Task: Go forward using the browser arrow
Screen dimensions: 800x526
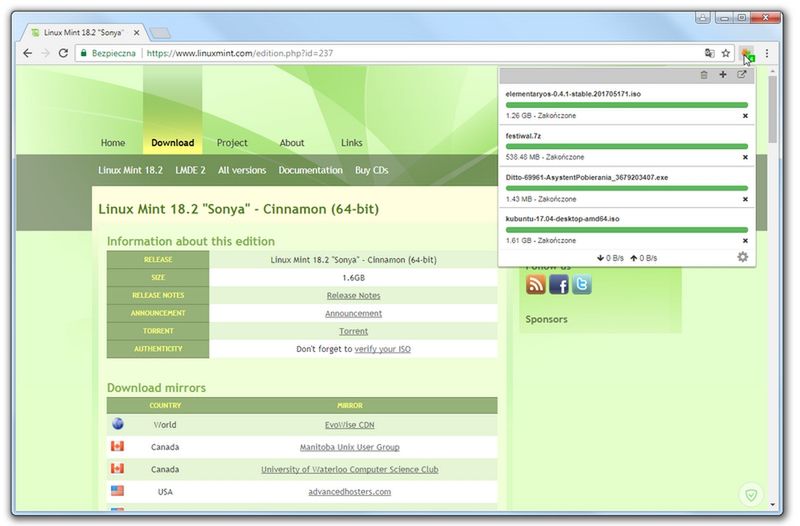Action: pyautogui.click(x=45, y=53)
